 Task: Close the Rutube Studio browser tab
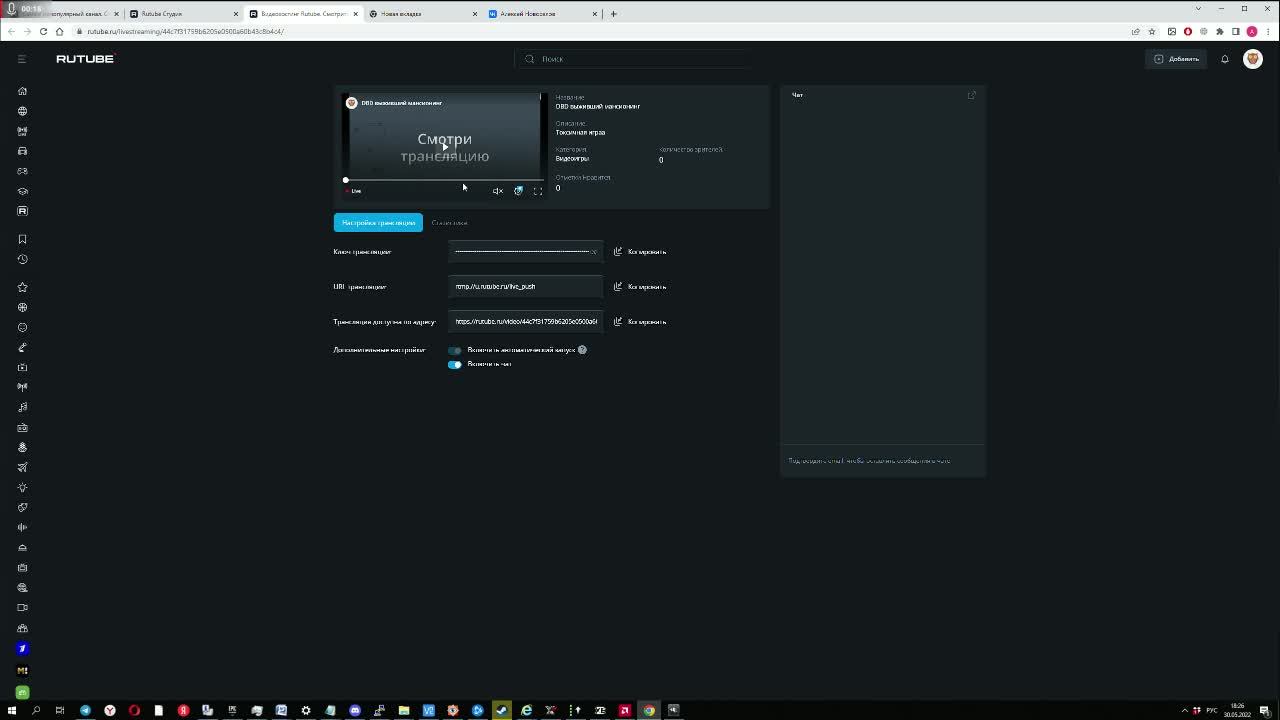tap(236, 14)
